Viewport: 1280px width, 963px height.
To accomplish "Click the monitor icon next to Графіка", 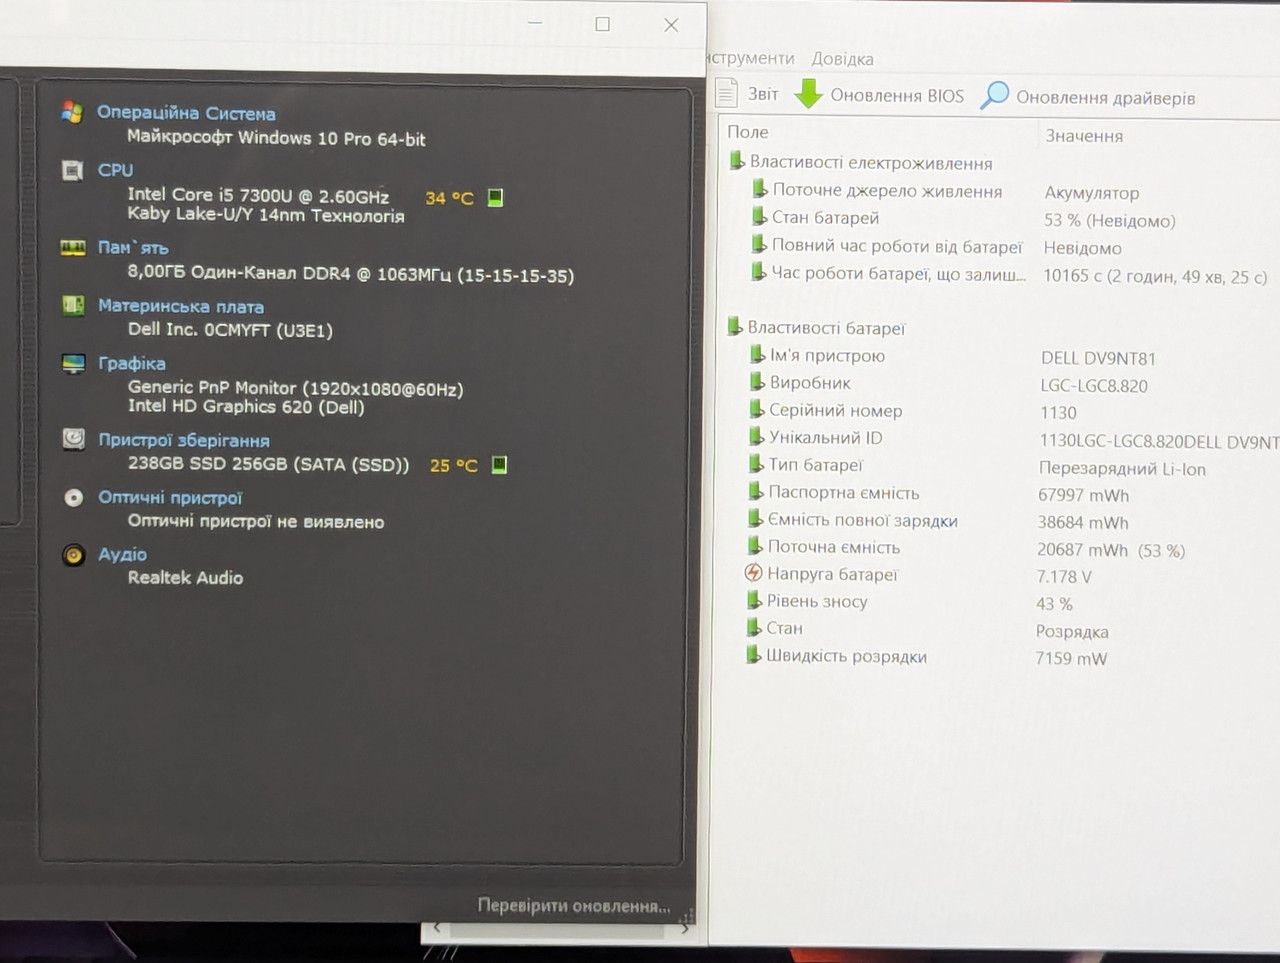I will 73,363.
